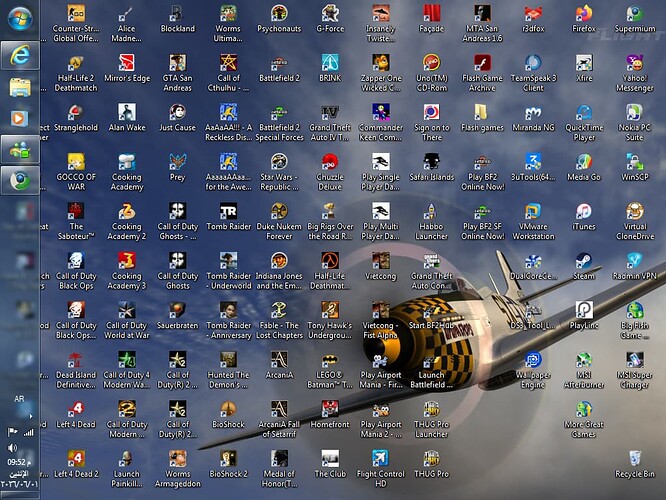Open the Action Center flag icon
This screenshot has height=500, width=666.
pos(12,432)
